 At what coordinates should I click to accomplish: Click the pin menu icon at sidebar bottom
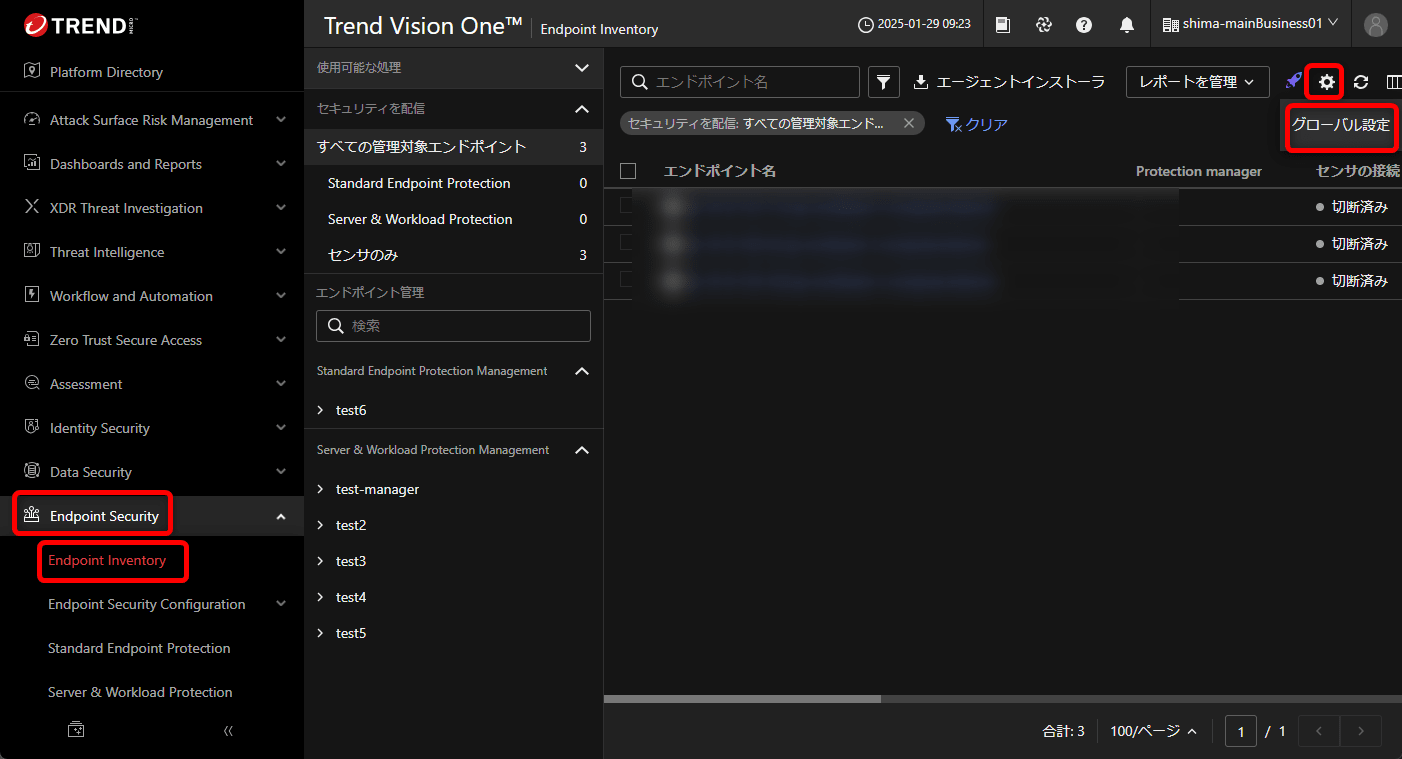pos(76,731)
